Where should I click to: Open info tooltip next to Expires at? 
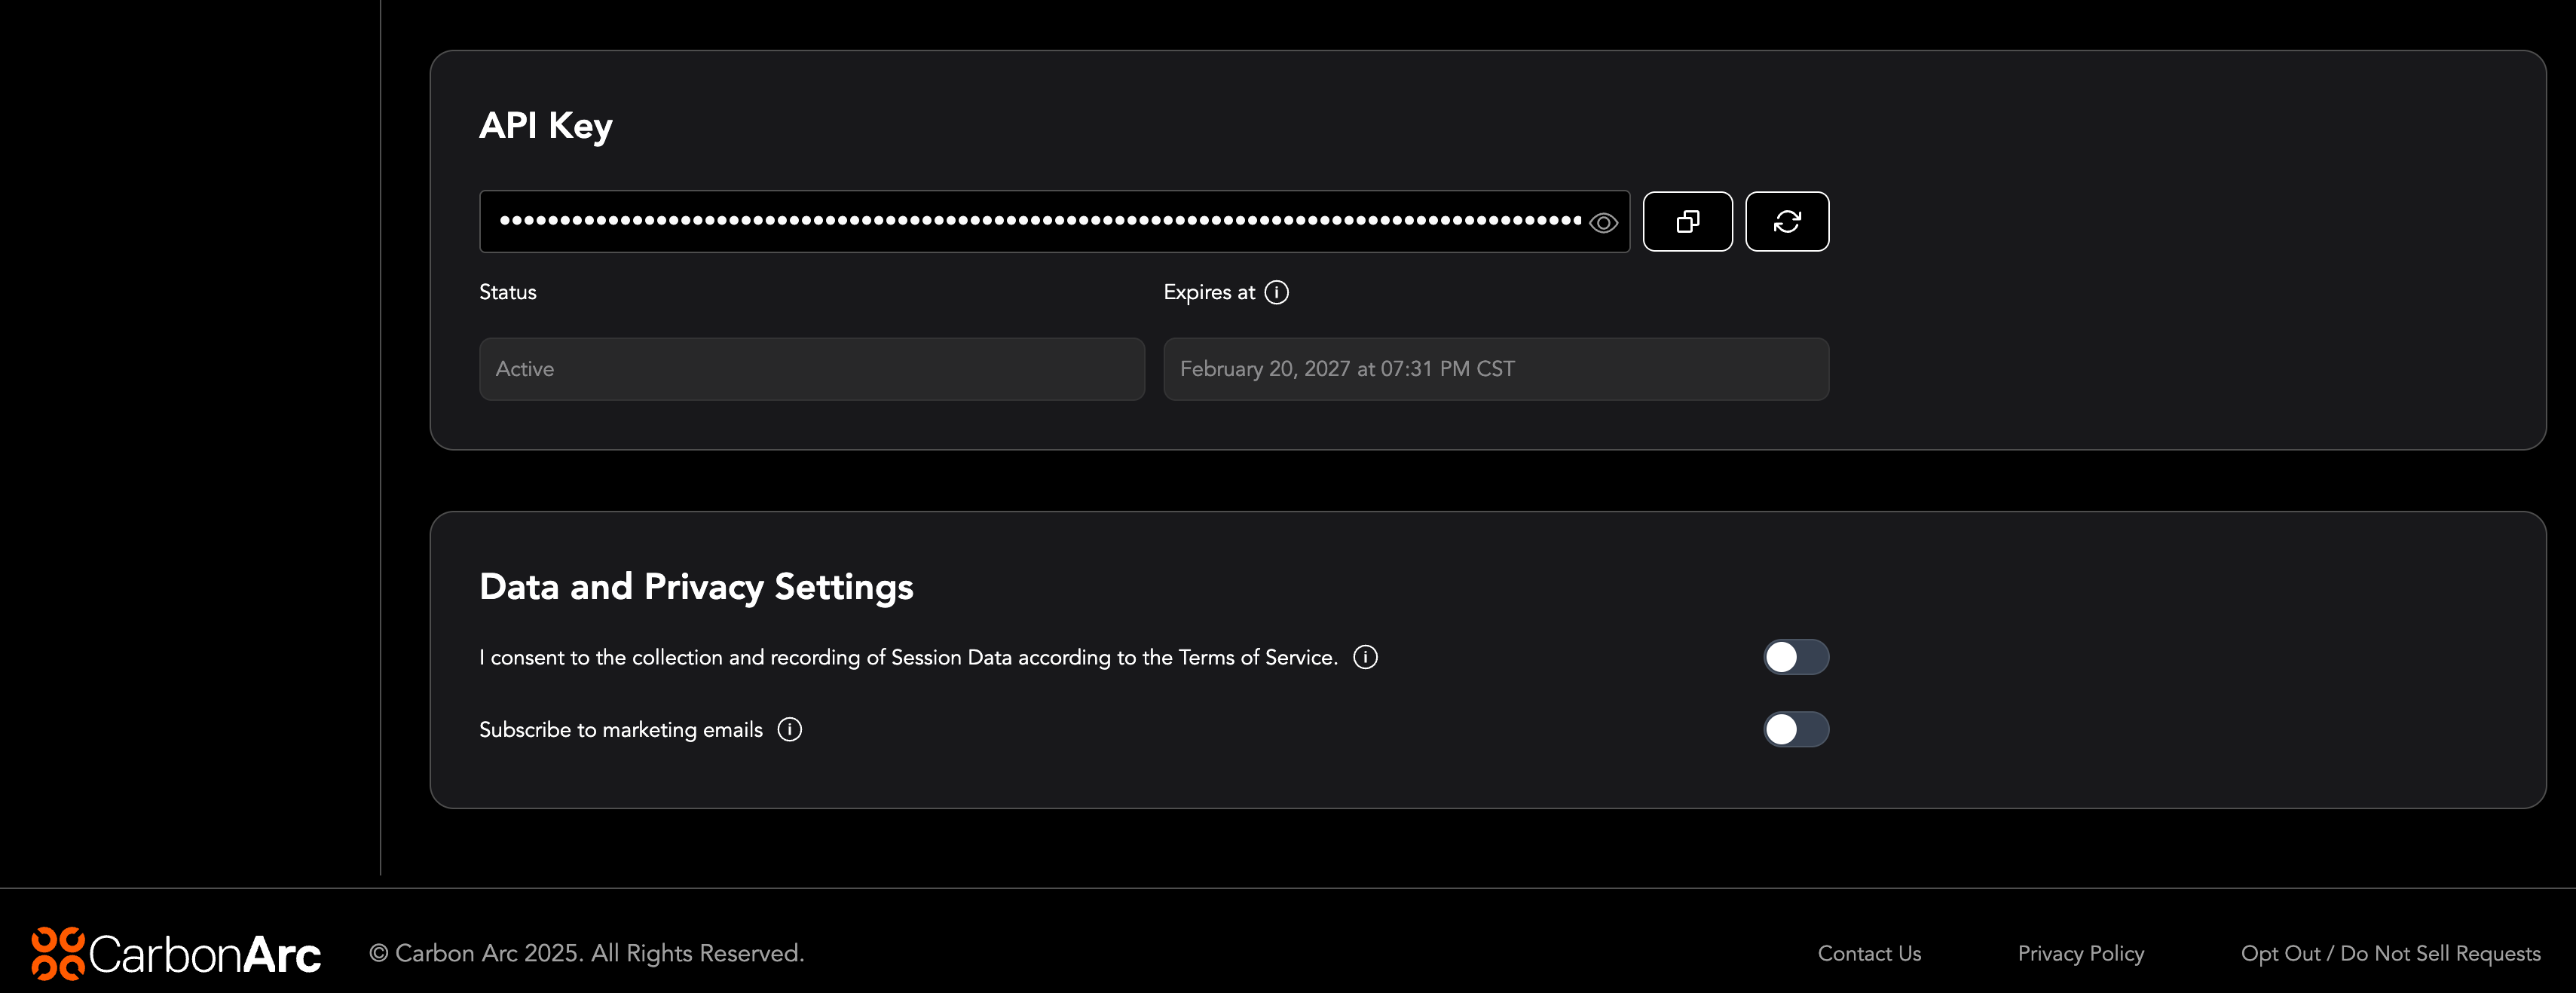coord(1276,292)
